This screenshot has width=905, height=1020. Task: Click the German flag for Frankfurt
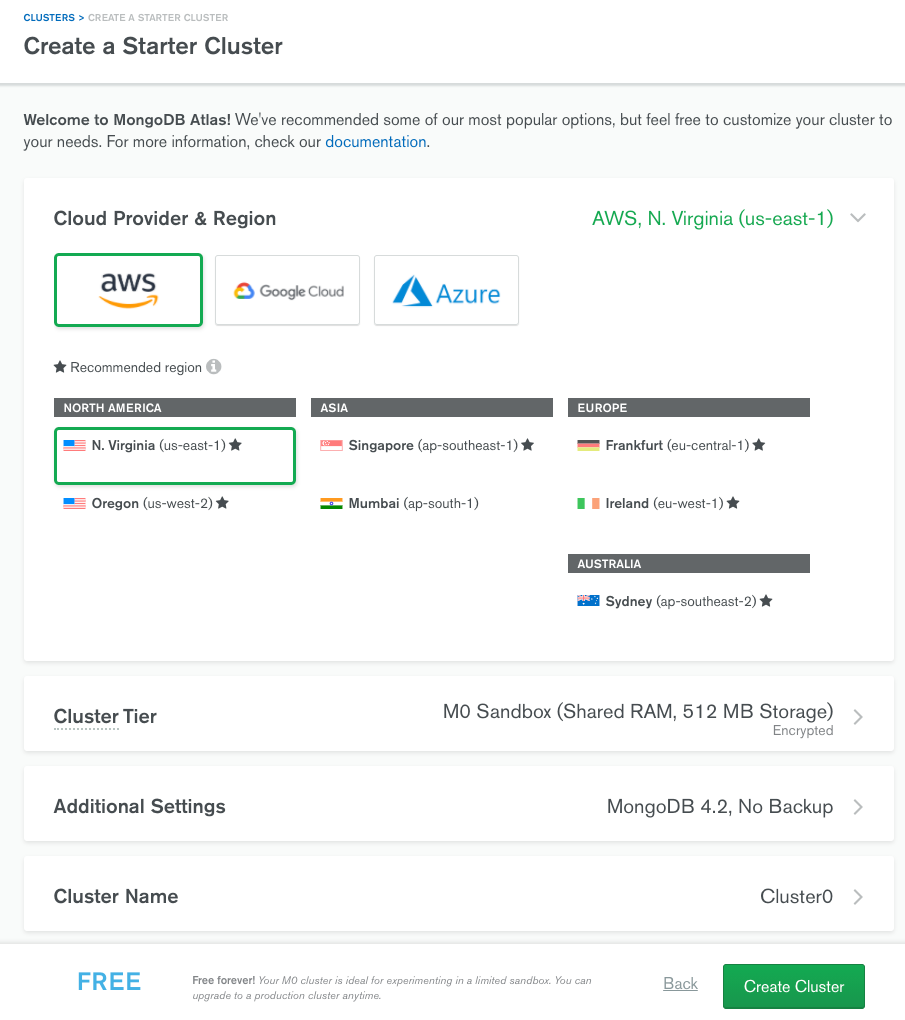click(x=588, y=445)
